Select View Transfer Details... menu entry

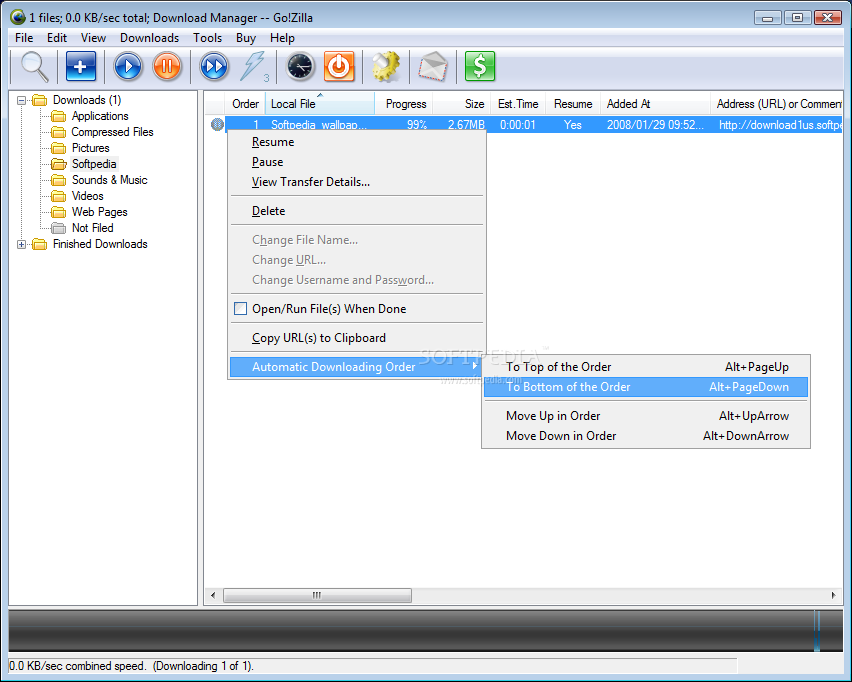356,182
